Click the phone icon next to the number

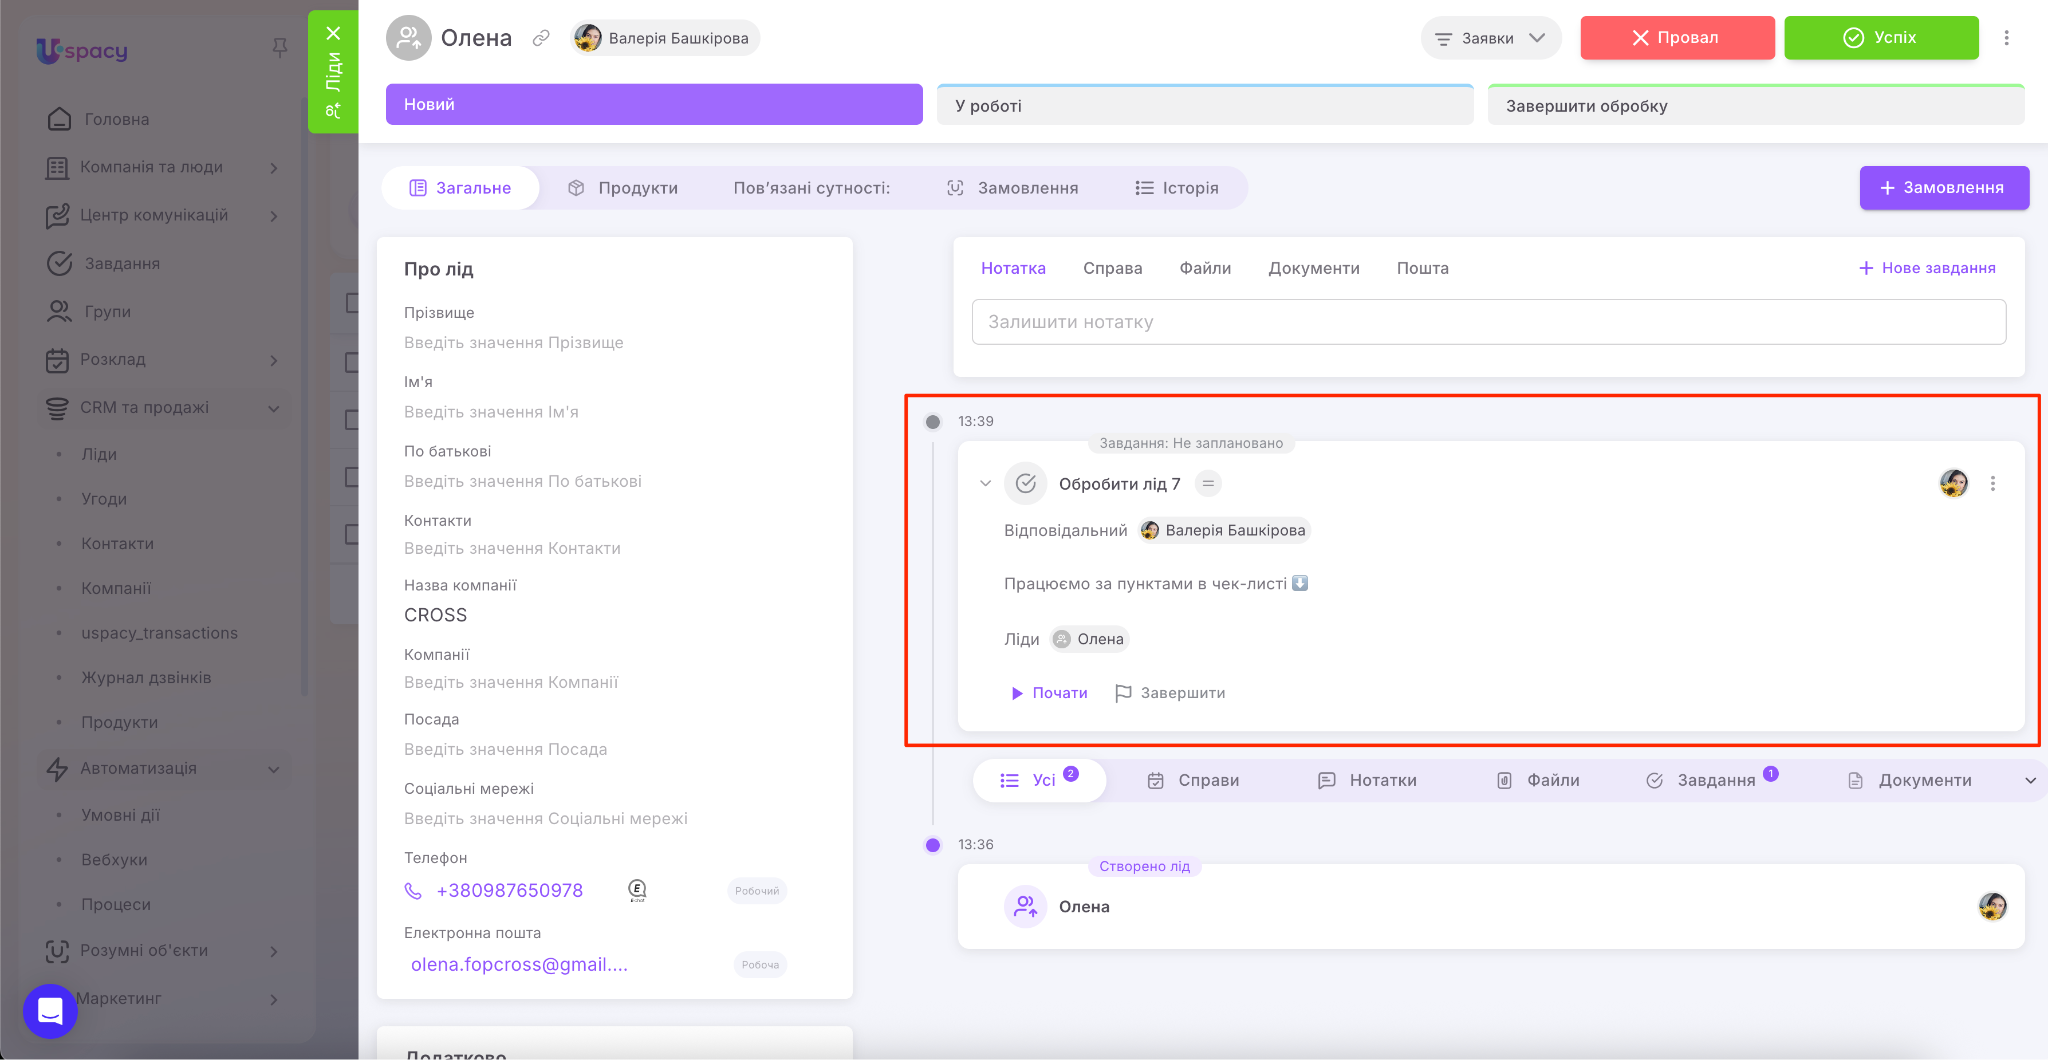[x=413, y=891]
